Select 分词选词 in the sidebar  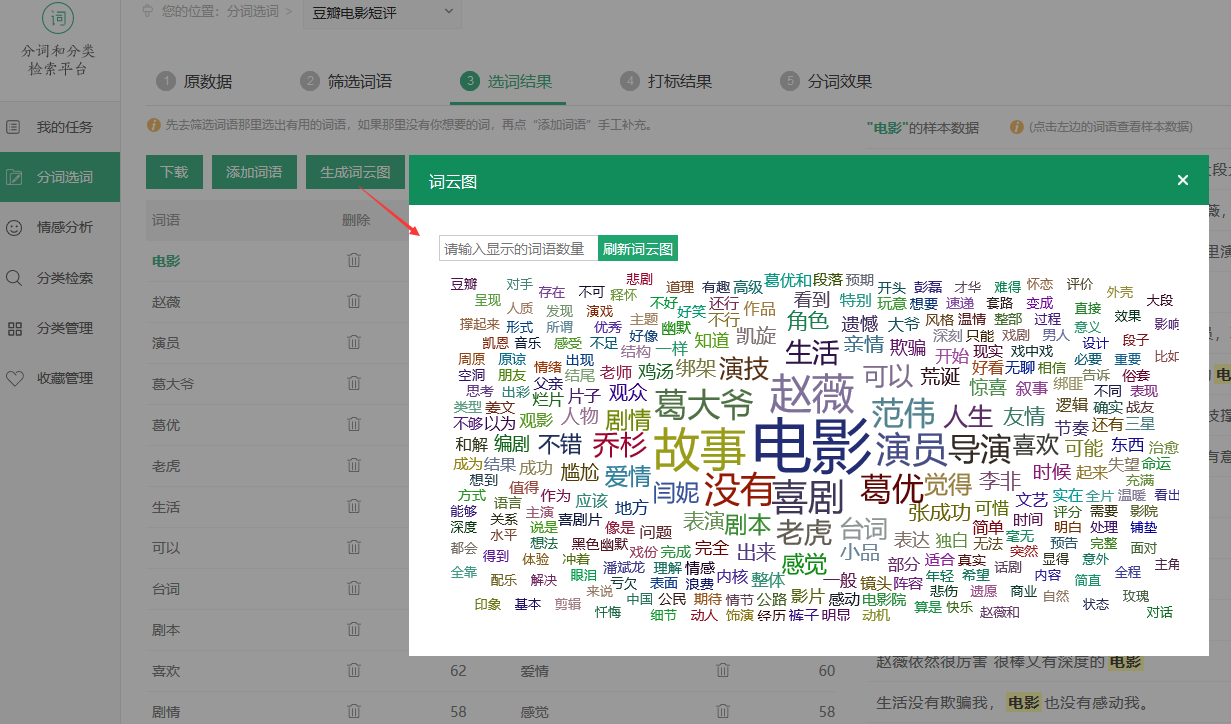pos(60,177)
